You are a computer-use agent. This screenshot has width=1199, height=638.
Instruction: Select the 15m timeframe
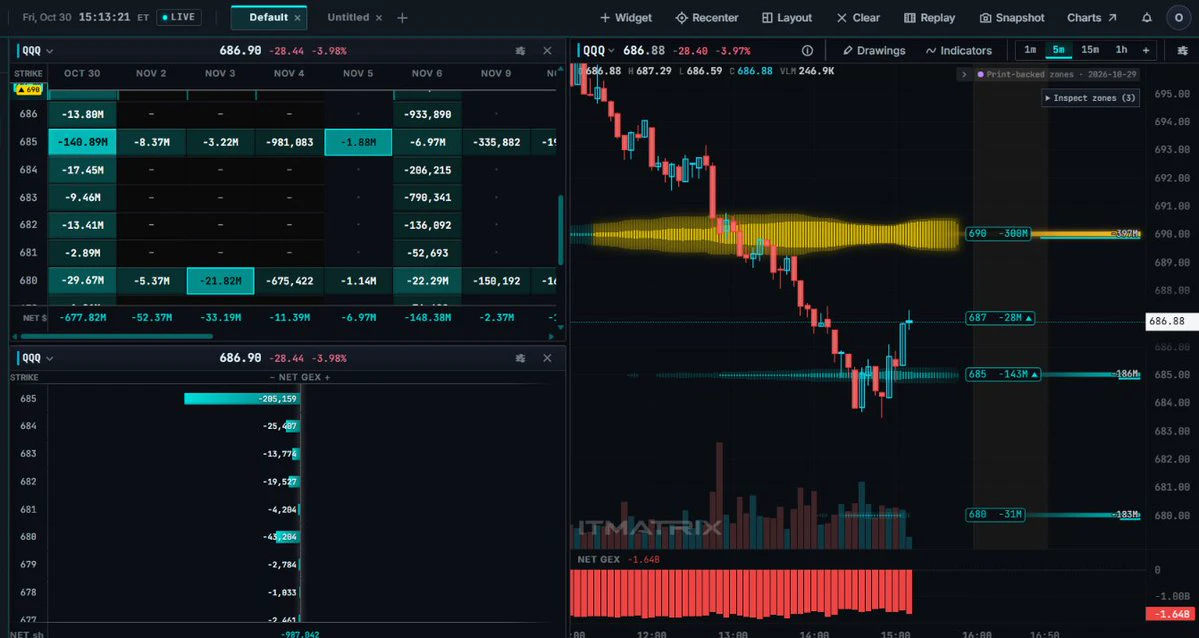[1090, 50]
